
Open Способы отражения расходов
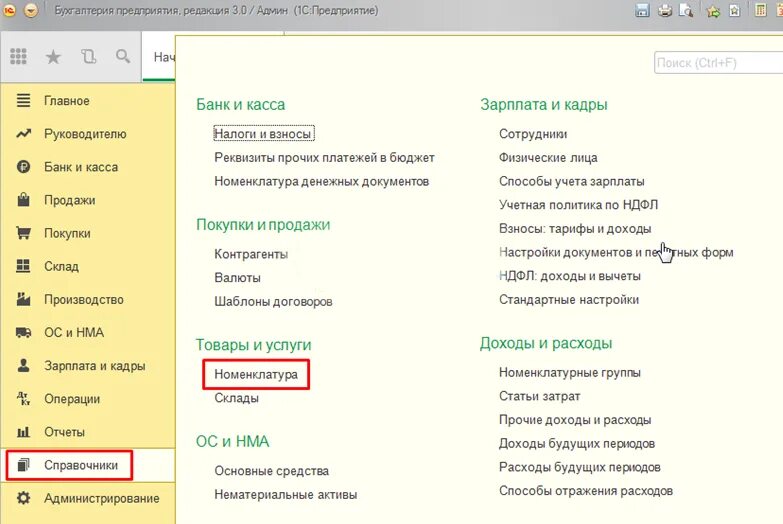[586, 491]
